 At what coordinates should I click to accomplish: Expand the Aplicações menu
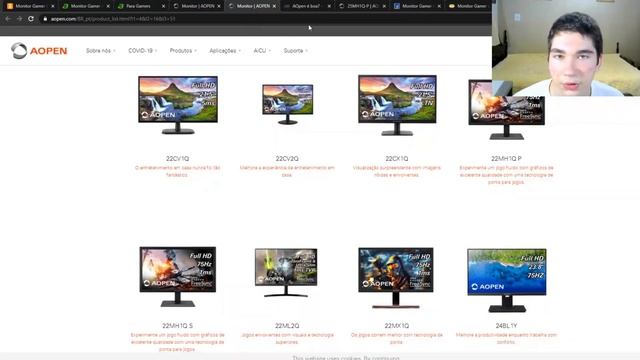pyautogui.click(x=225, y=51)
